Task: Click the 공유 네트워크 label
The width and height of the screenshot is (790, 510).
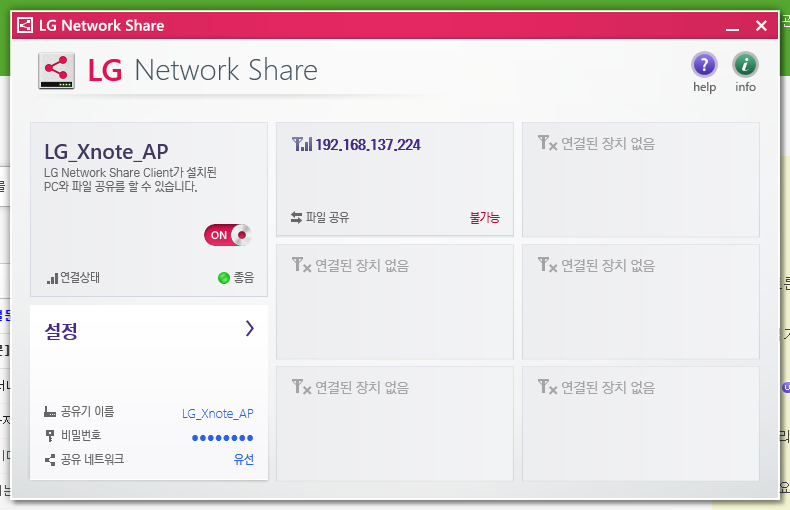Action: (x=93, y=459)
